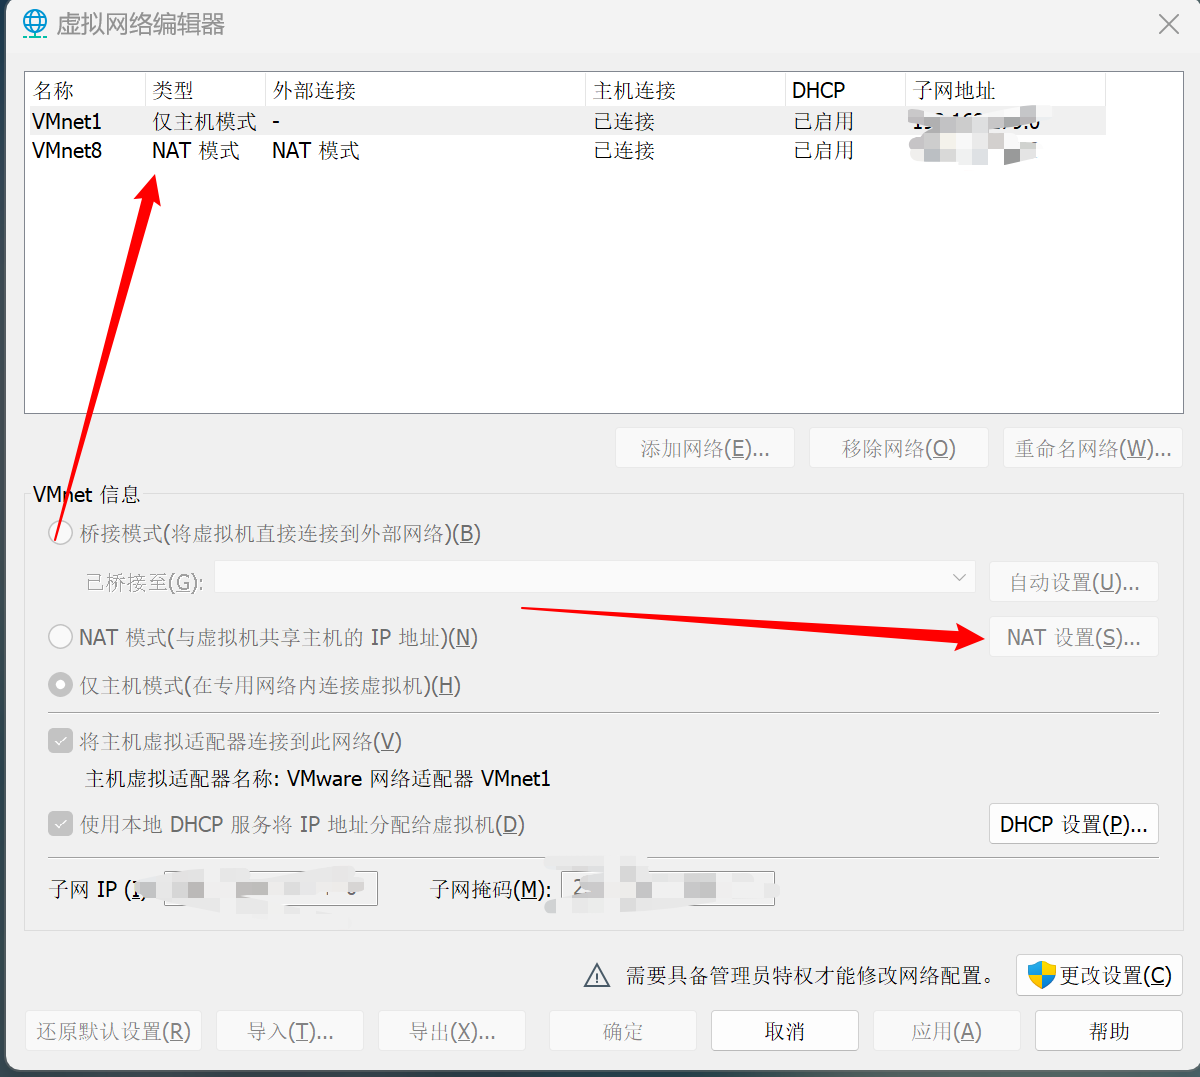Toggle 将主机虚拟适配器连接到此网络 checkbox
1200x1077 pixels.
point(61,741)
